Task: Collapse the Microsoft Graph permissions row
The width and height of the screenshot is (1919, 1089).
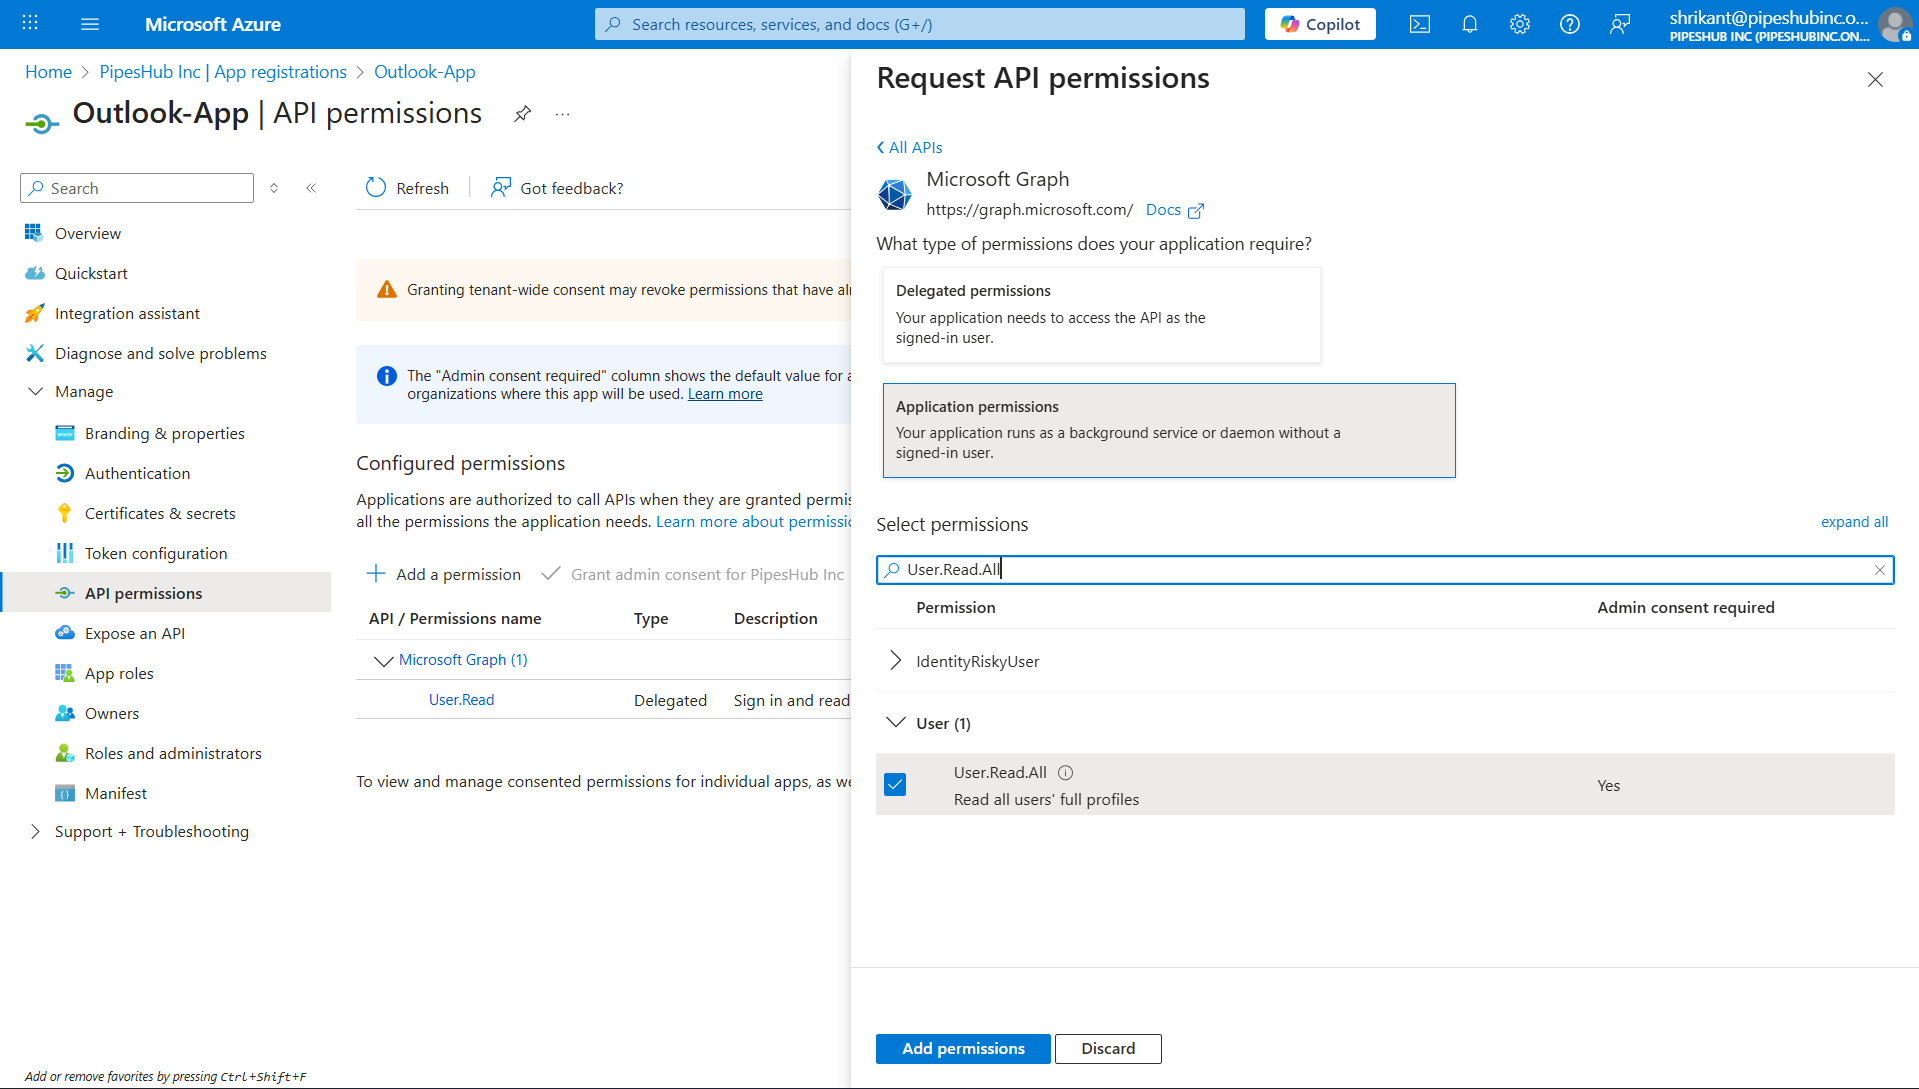Action: (x=383, y=660)
